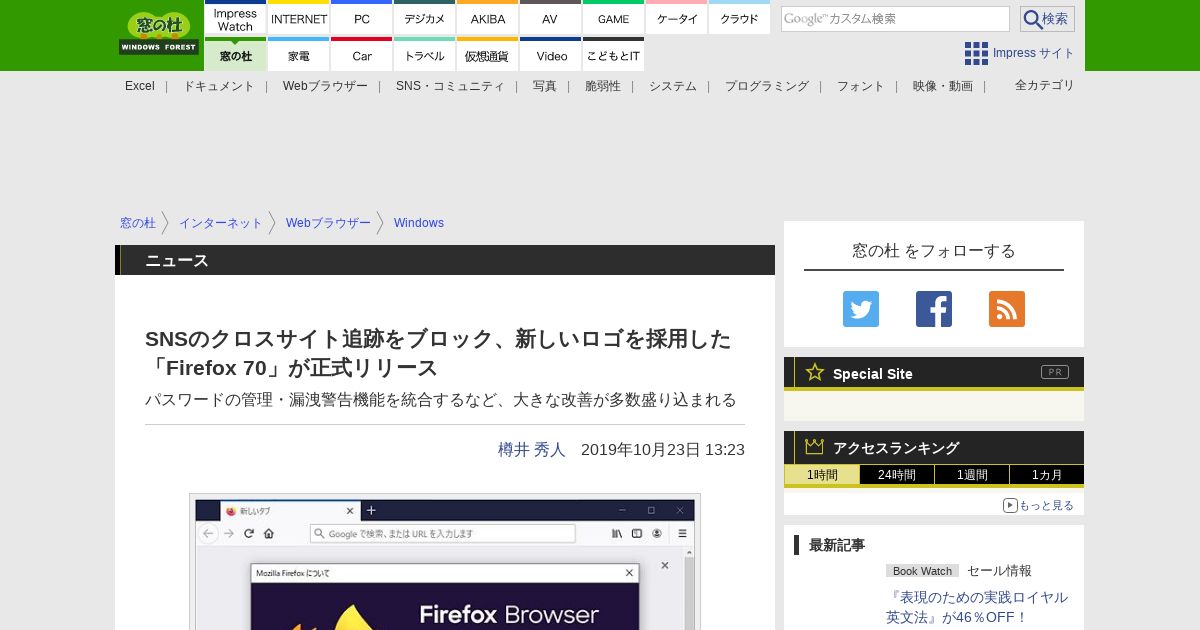Open the 写真 category
This screenshot has width=1200, height=630.
click(x=545, y=86)
